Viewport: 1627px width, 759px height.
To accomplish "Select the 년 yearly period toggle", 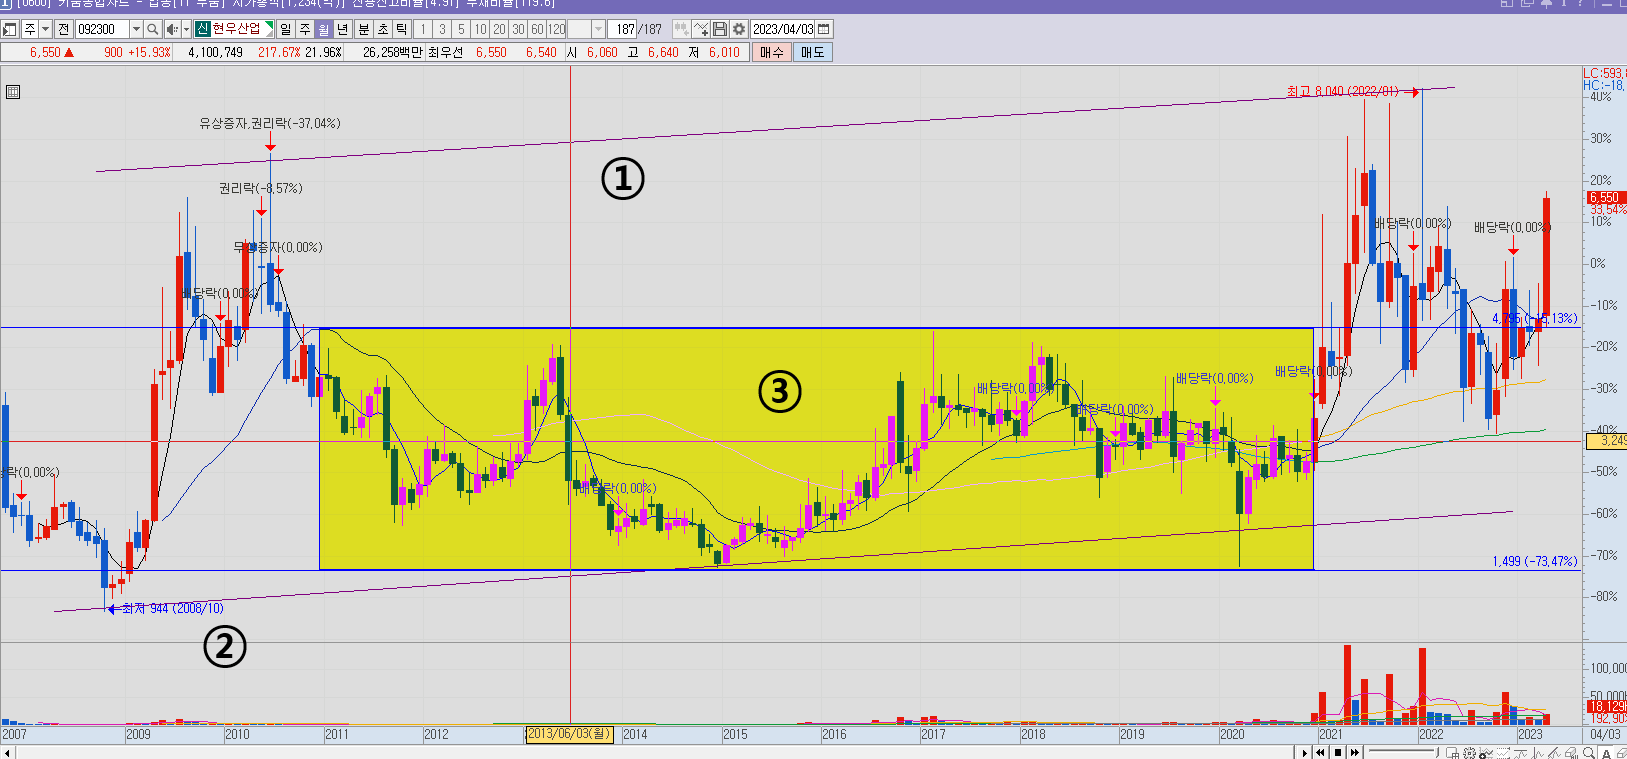I will [x=342, y=29].
